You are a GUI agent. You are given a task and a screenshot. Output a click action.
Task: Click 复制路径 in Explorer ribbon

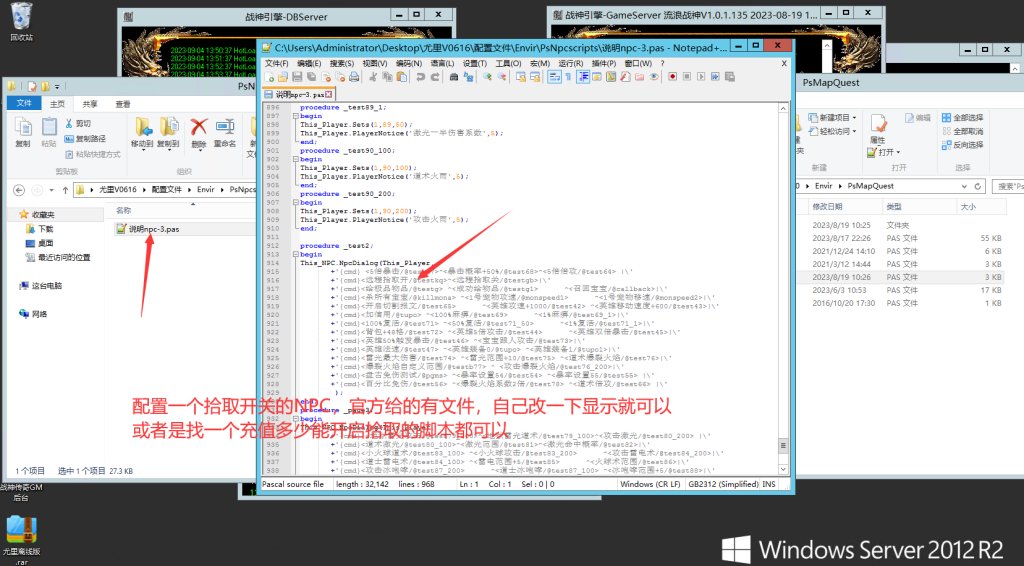[86, 138]
